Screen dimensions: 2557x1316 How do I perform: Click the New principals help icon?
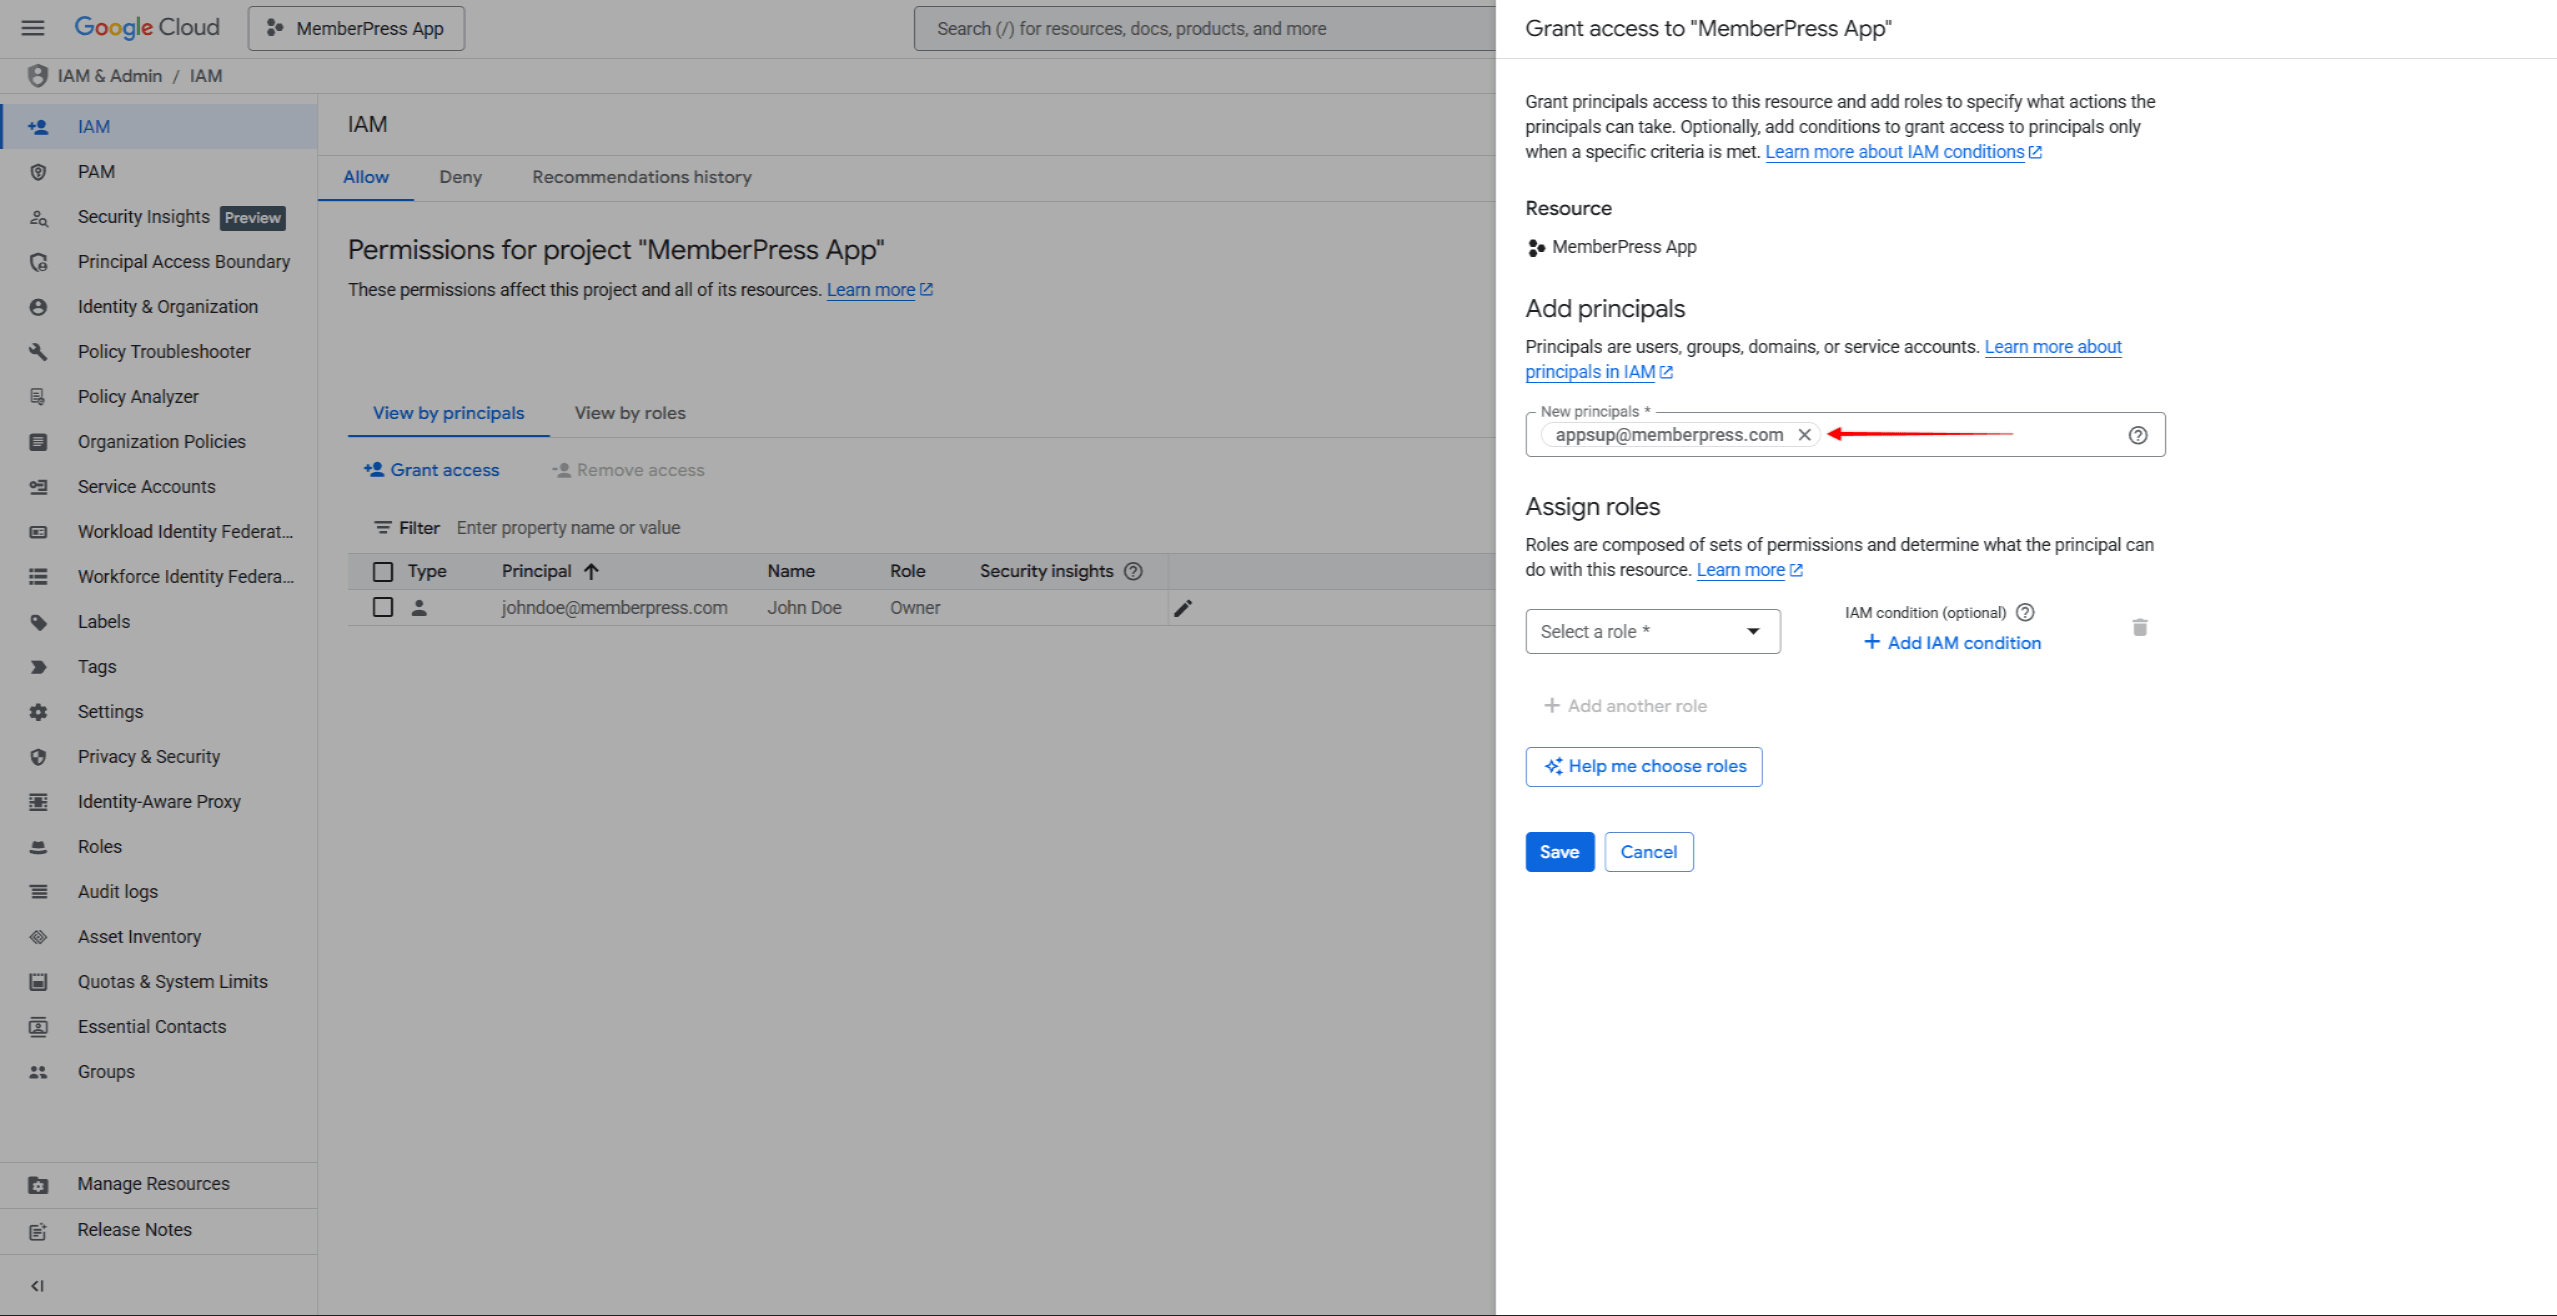[x=2137, y=435]
